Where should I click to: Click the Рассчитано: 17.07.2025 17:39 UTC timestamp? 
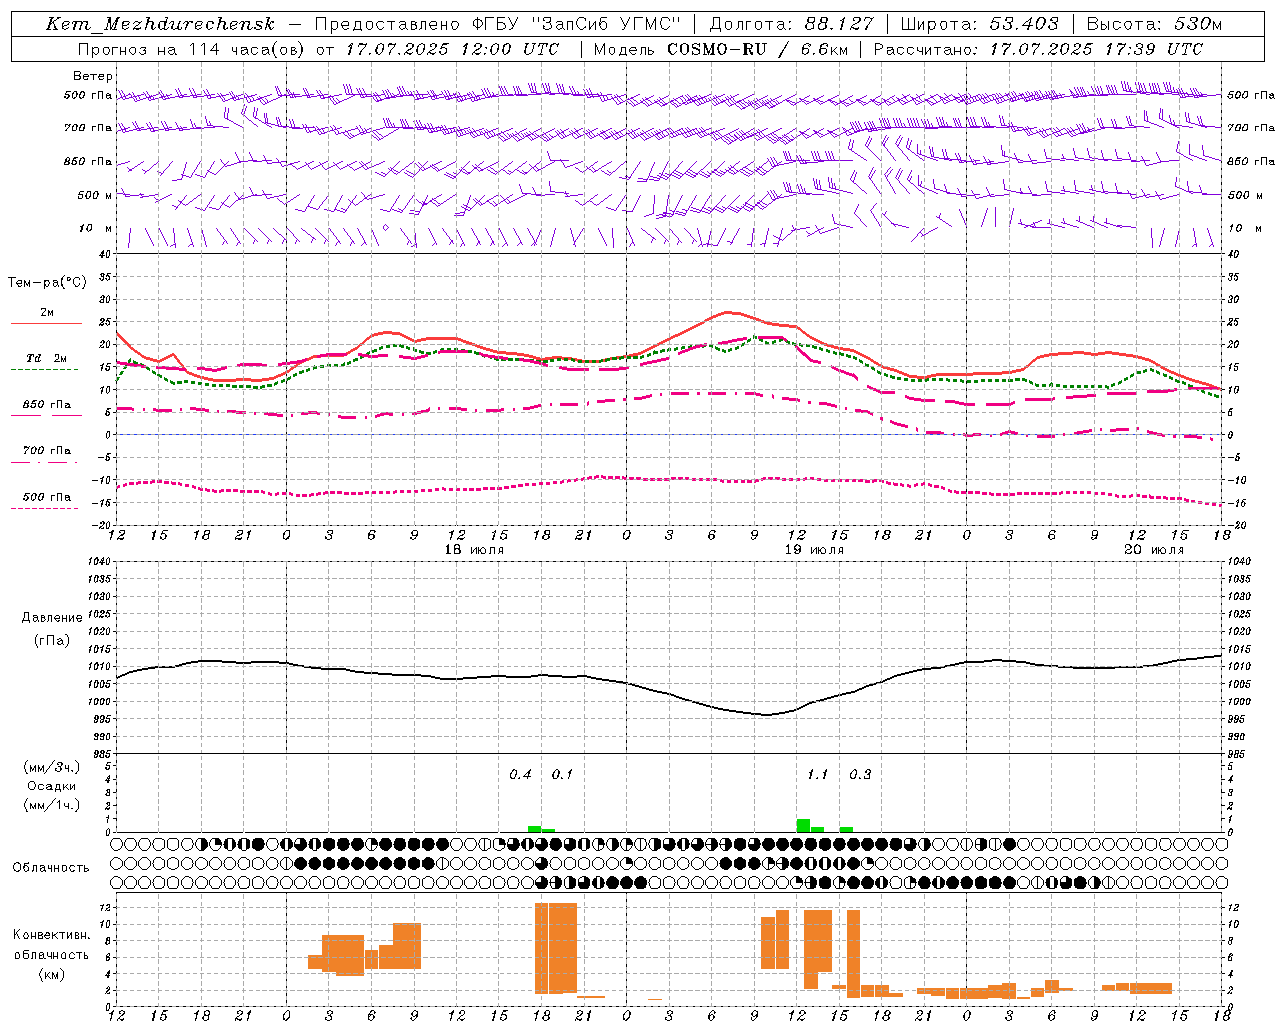point(1038,48)
